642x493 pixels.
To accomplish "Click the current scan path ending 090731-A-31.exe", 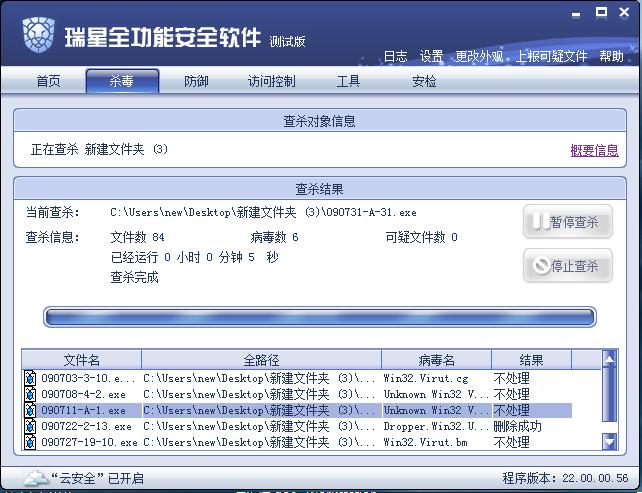I will 263,213.
